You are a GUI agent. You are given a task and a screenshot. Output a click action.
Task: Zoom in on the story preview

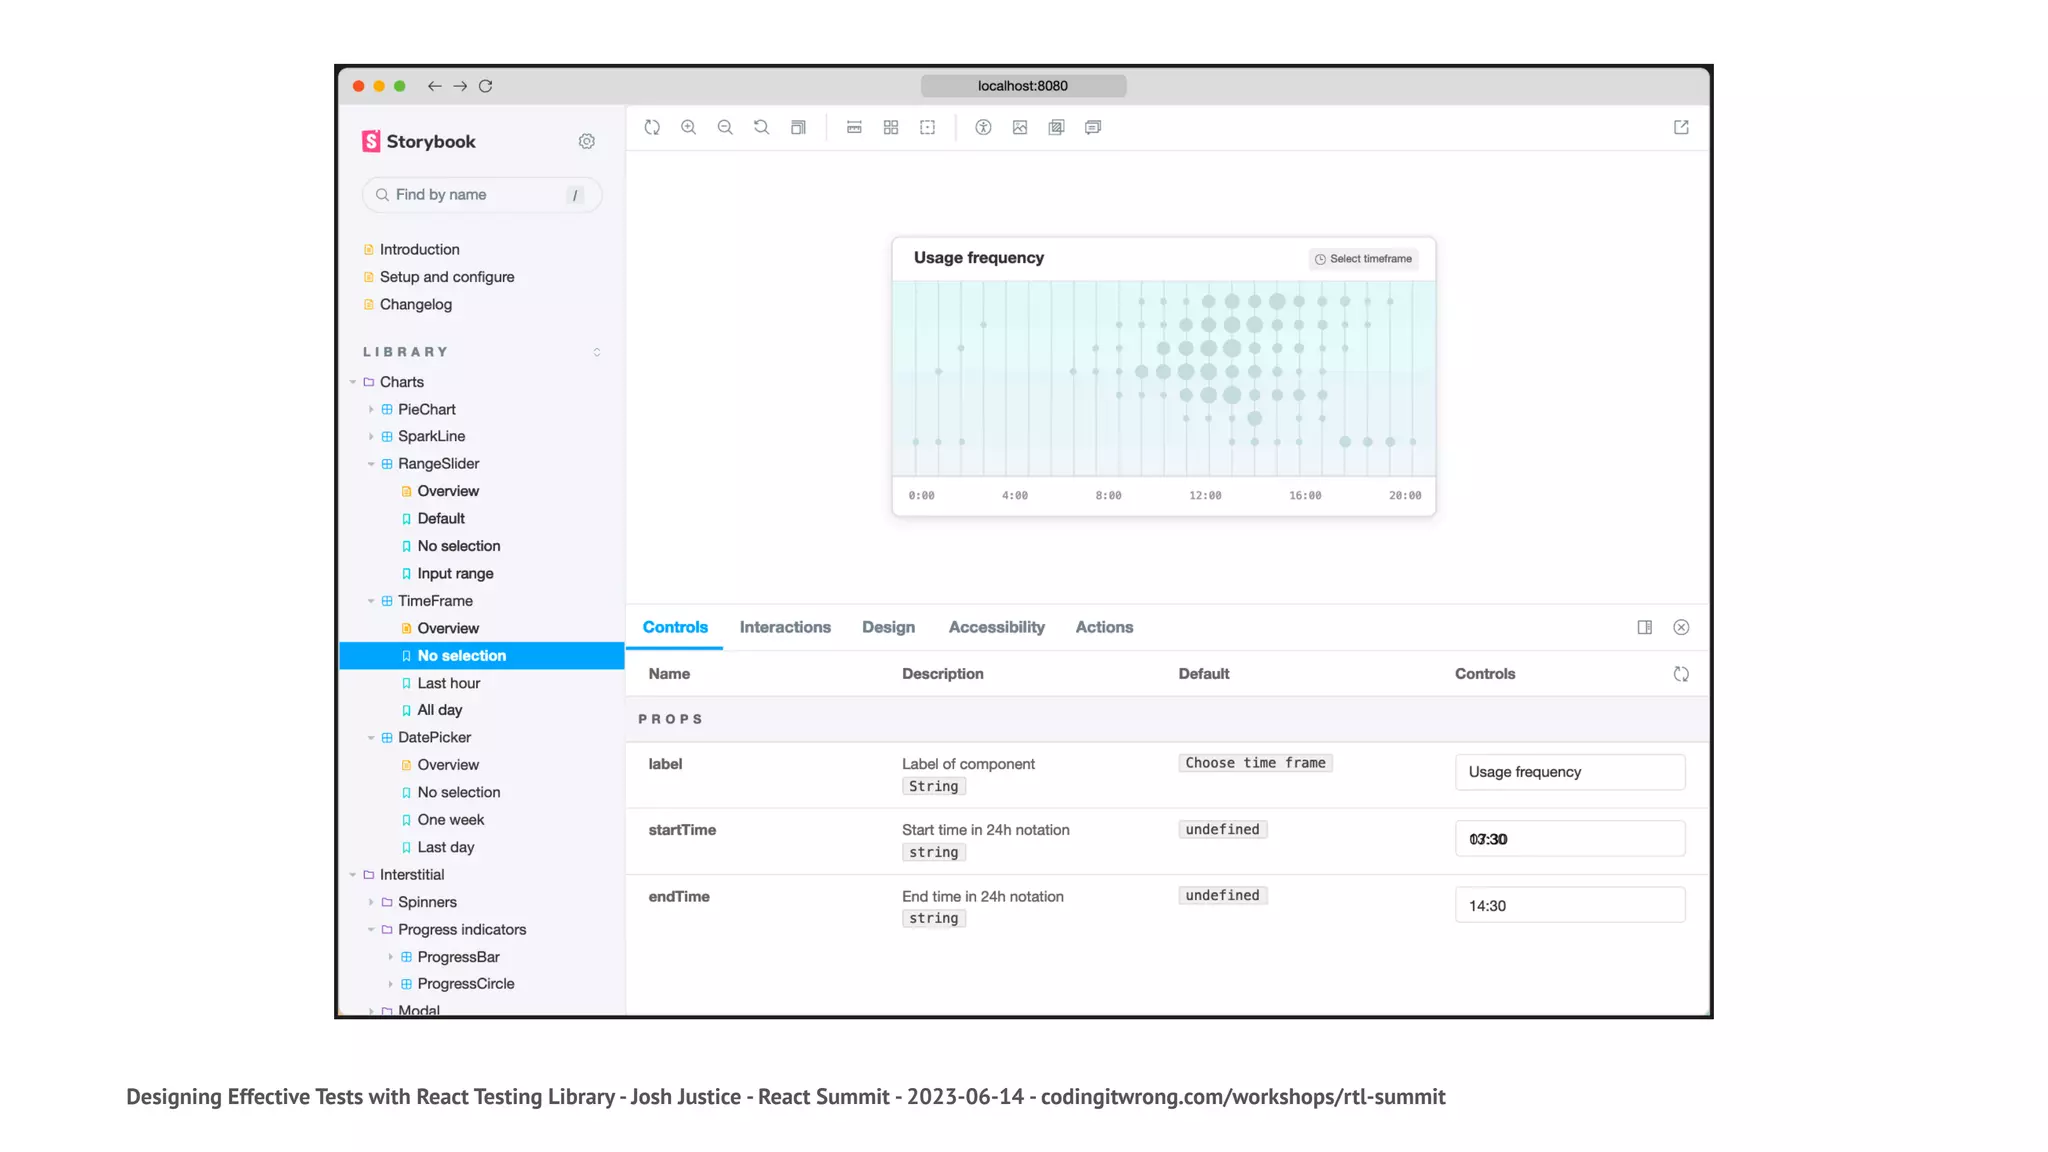pos(689,127)
